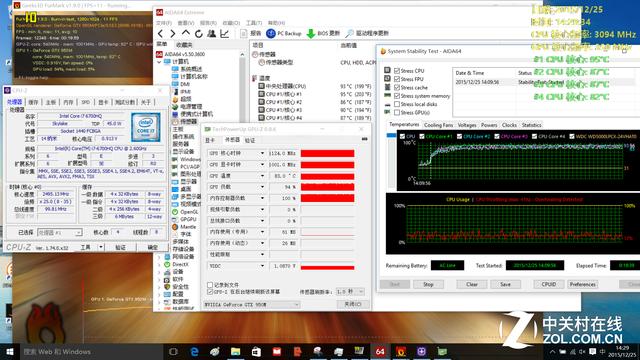Image resolution: width=640 pixels, height=360 pixels.
Task: Switch to AIDA64 taskbar icon
Action: [x=380, y=351]
